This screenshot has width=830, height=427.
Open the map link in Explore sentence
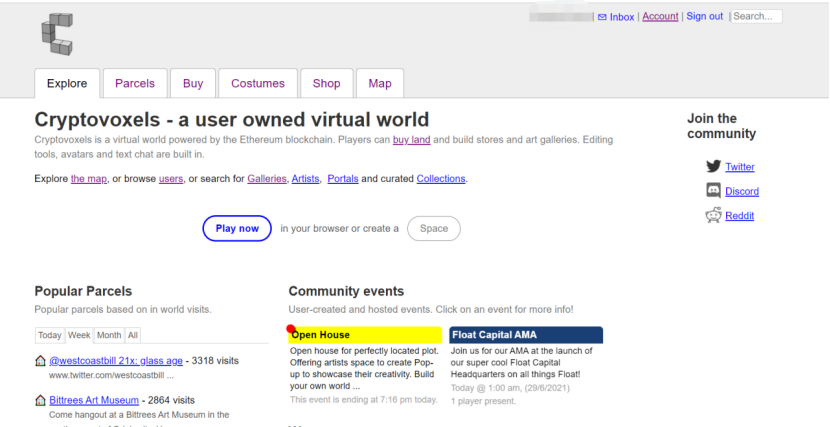tap(89, 179)
